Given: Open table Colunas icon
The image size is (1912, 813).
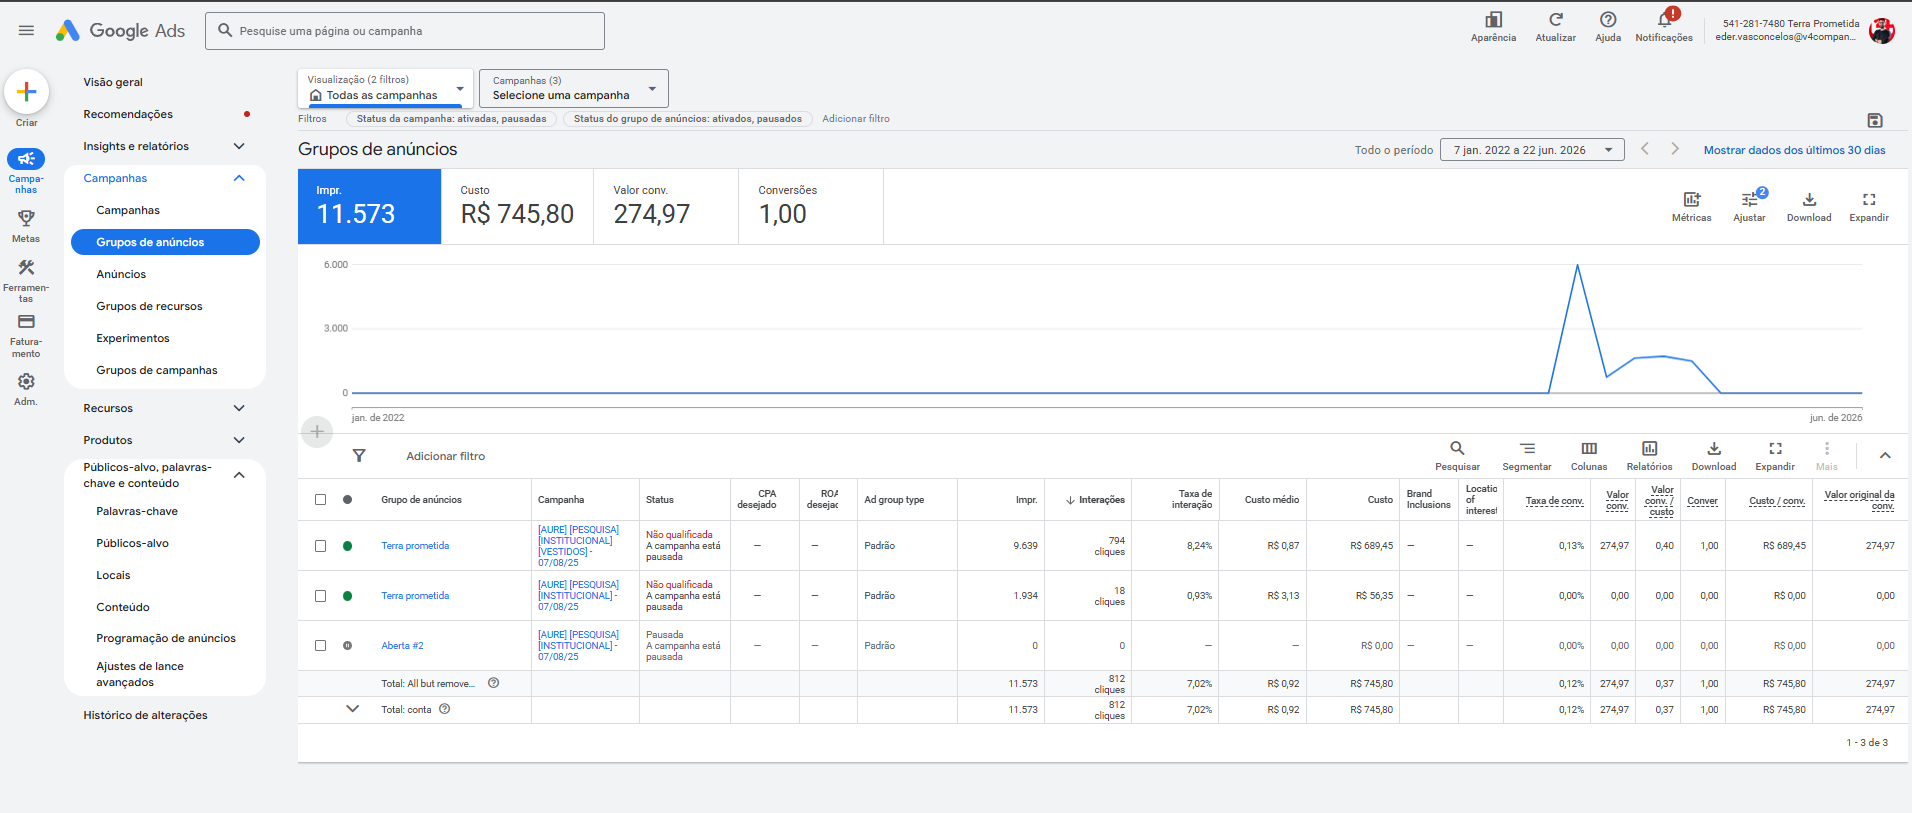Looking at the screenshot, I should [x=1589, y=449].
